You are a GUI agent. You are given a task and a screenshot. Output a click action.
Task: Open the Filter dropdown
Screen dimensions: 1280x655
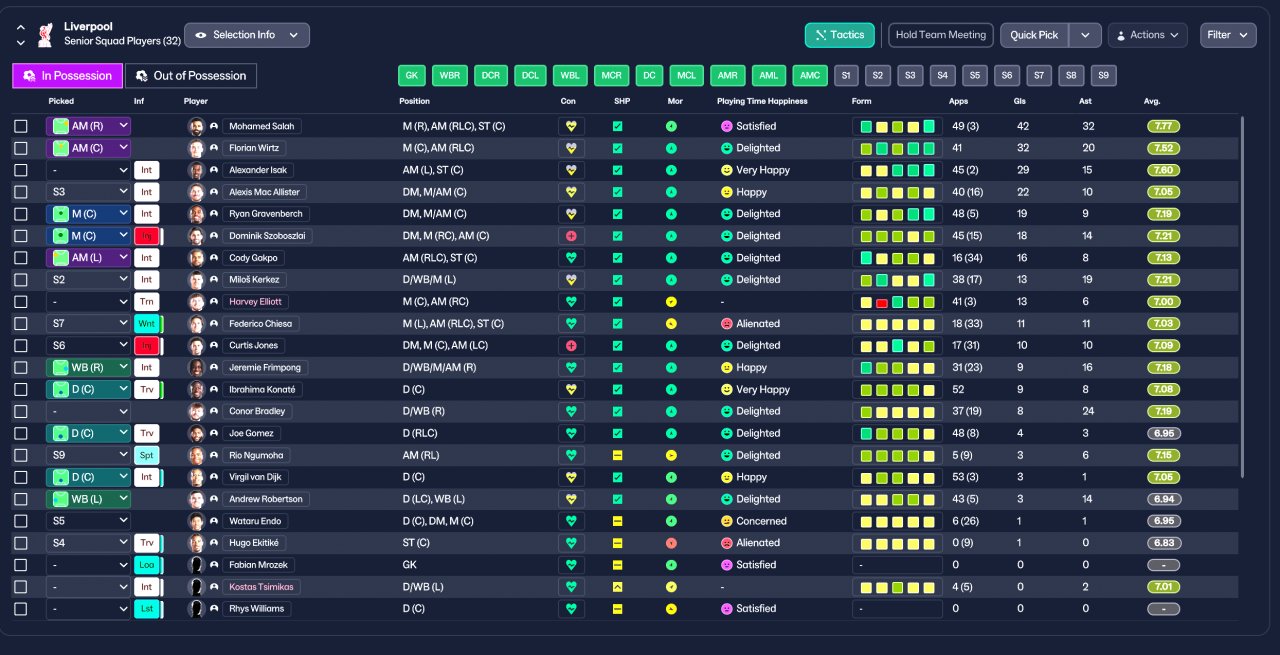(x=1228, y=35)
